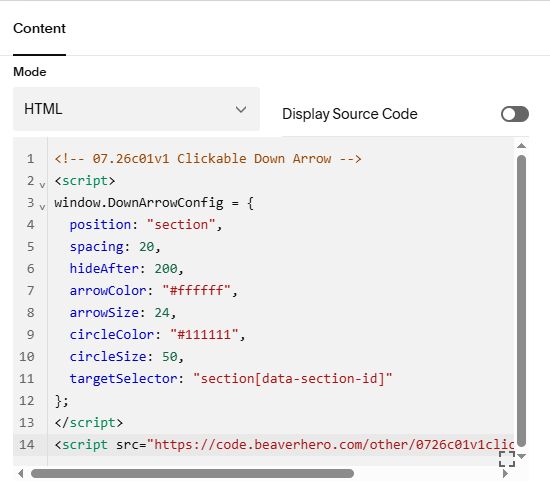Click the spacing value 20
The width and height of the screenshot is (550, 496).
[147, 247]
